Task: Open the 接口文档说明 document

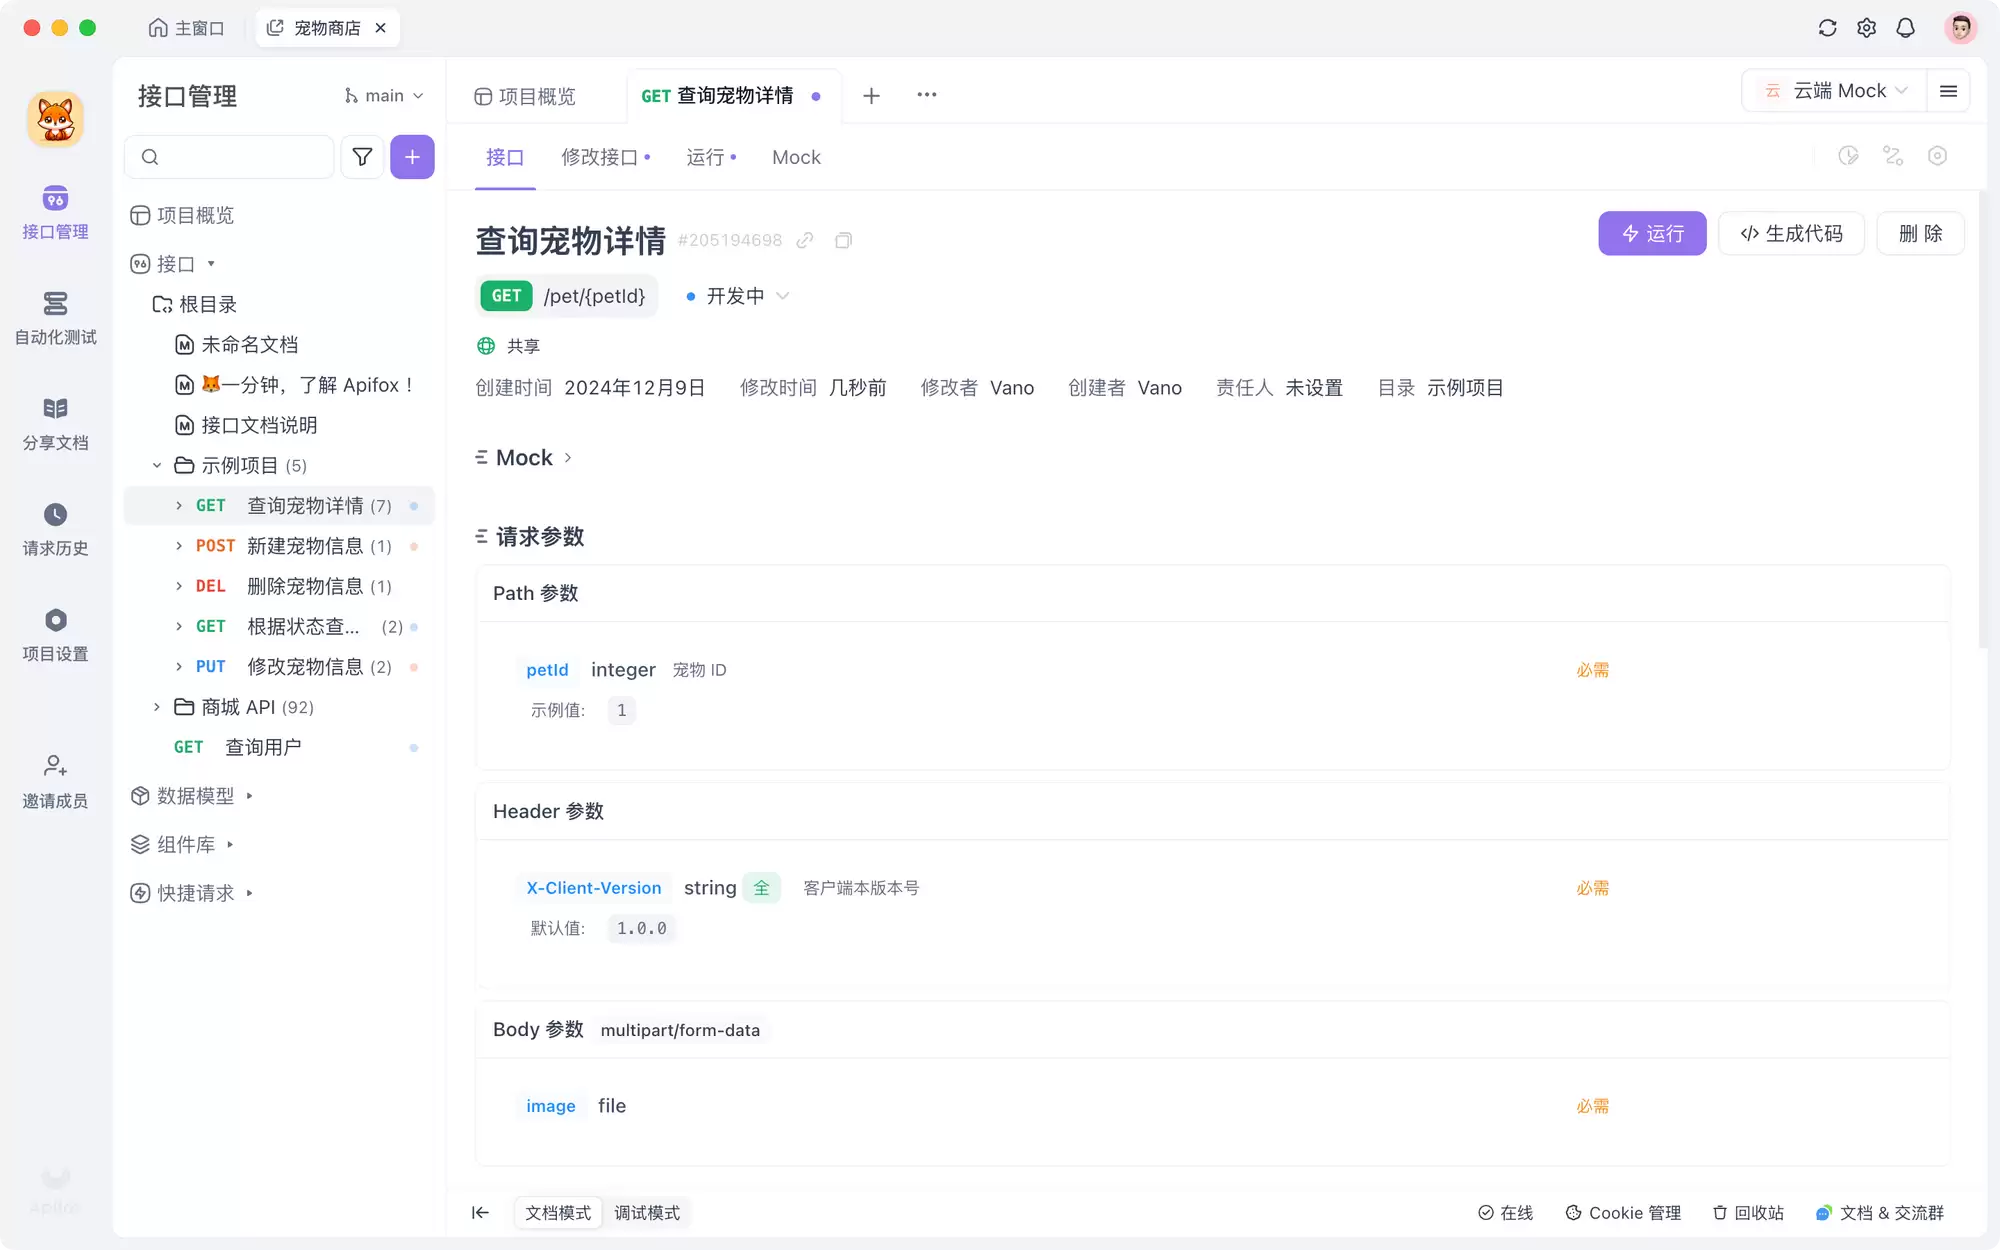Action: [247, 426]
